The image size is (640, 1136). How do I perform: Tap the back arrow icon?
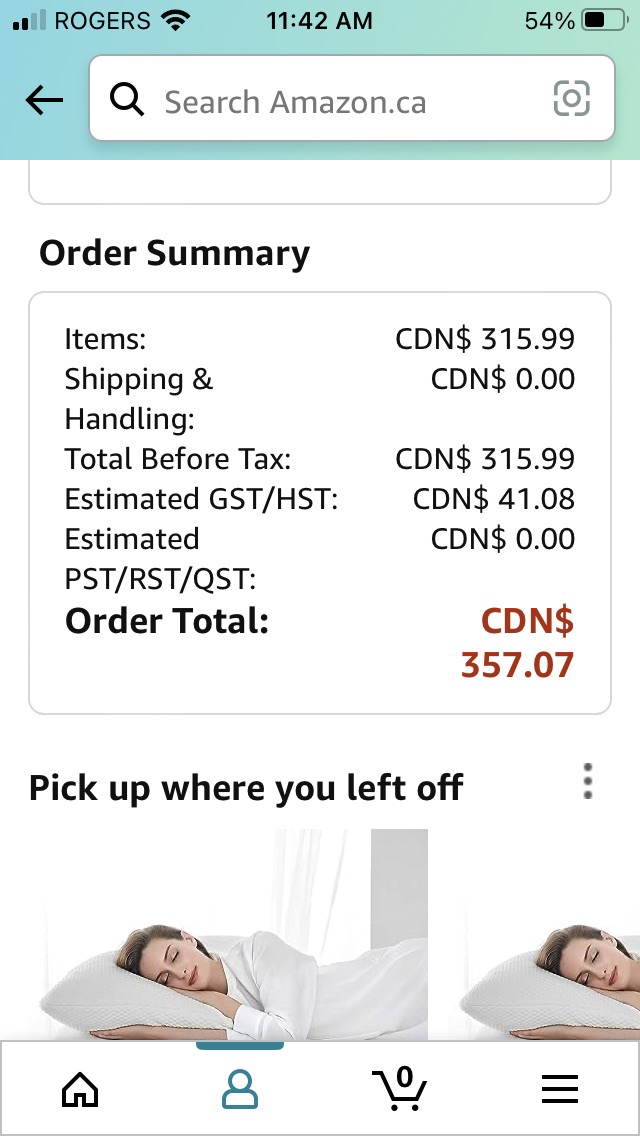[44, 100]
